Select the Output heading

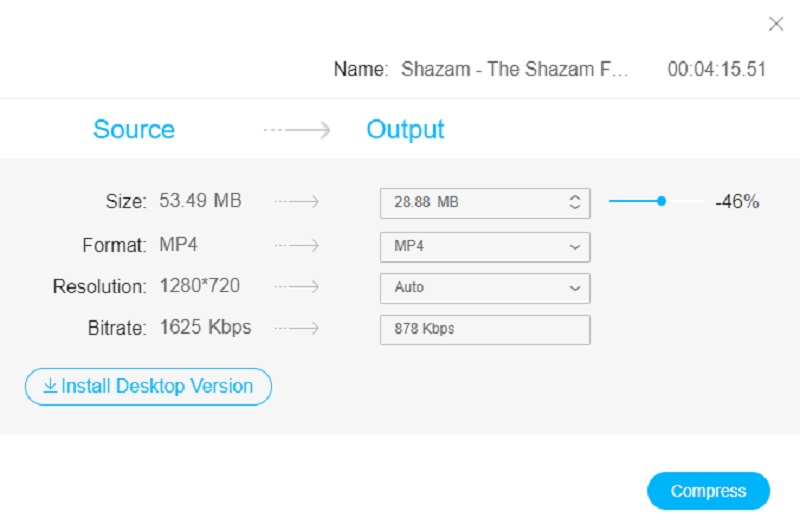click(x=405, y=130)
